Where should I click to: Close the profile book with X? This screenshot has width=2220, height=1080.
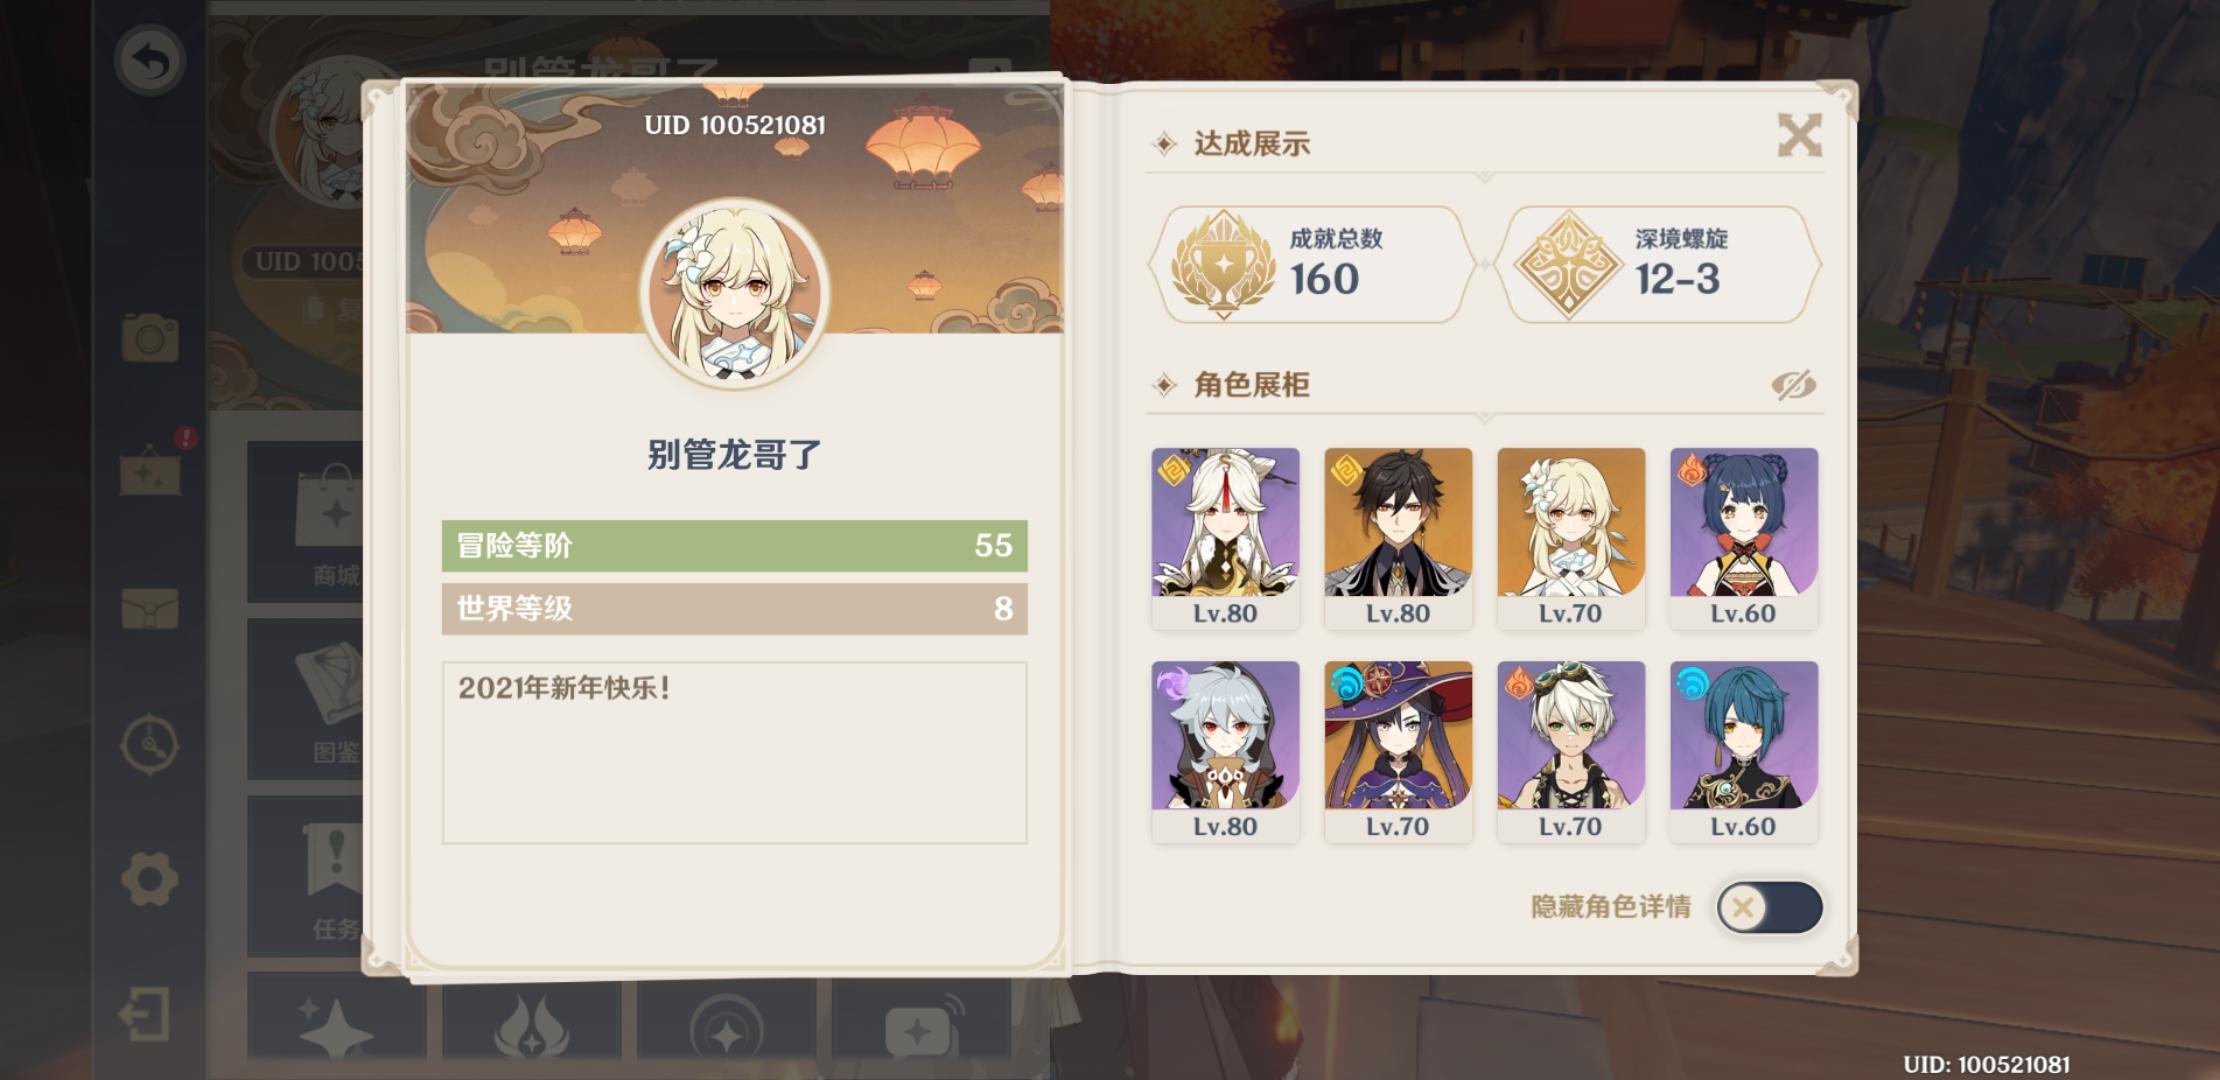click(x=1799, y=135)
